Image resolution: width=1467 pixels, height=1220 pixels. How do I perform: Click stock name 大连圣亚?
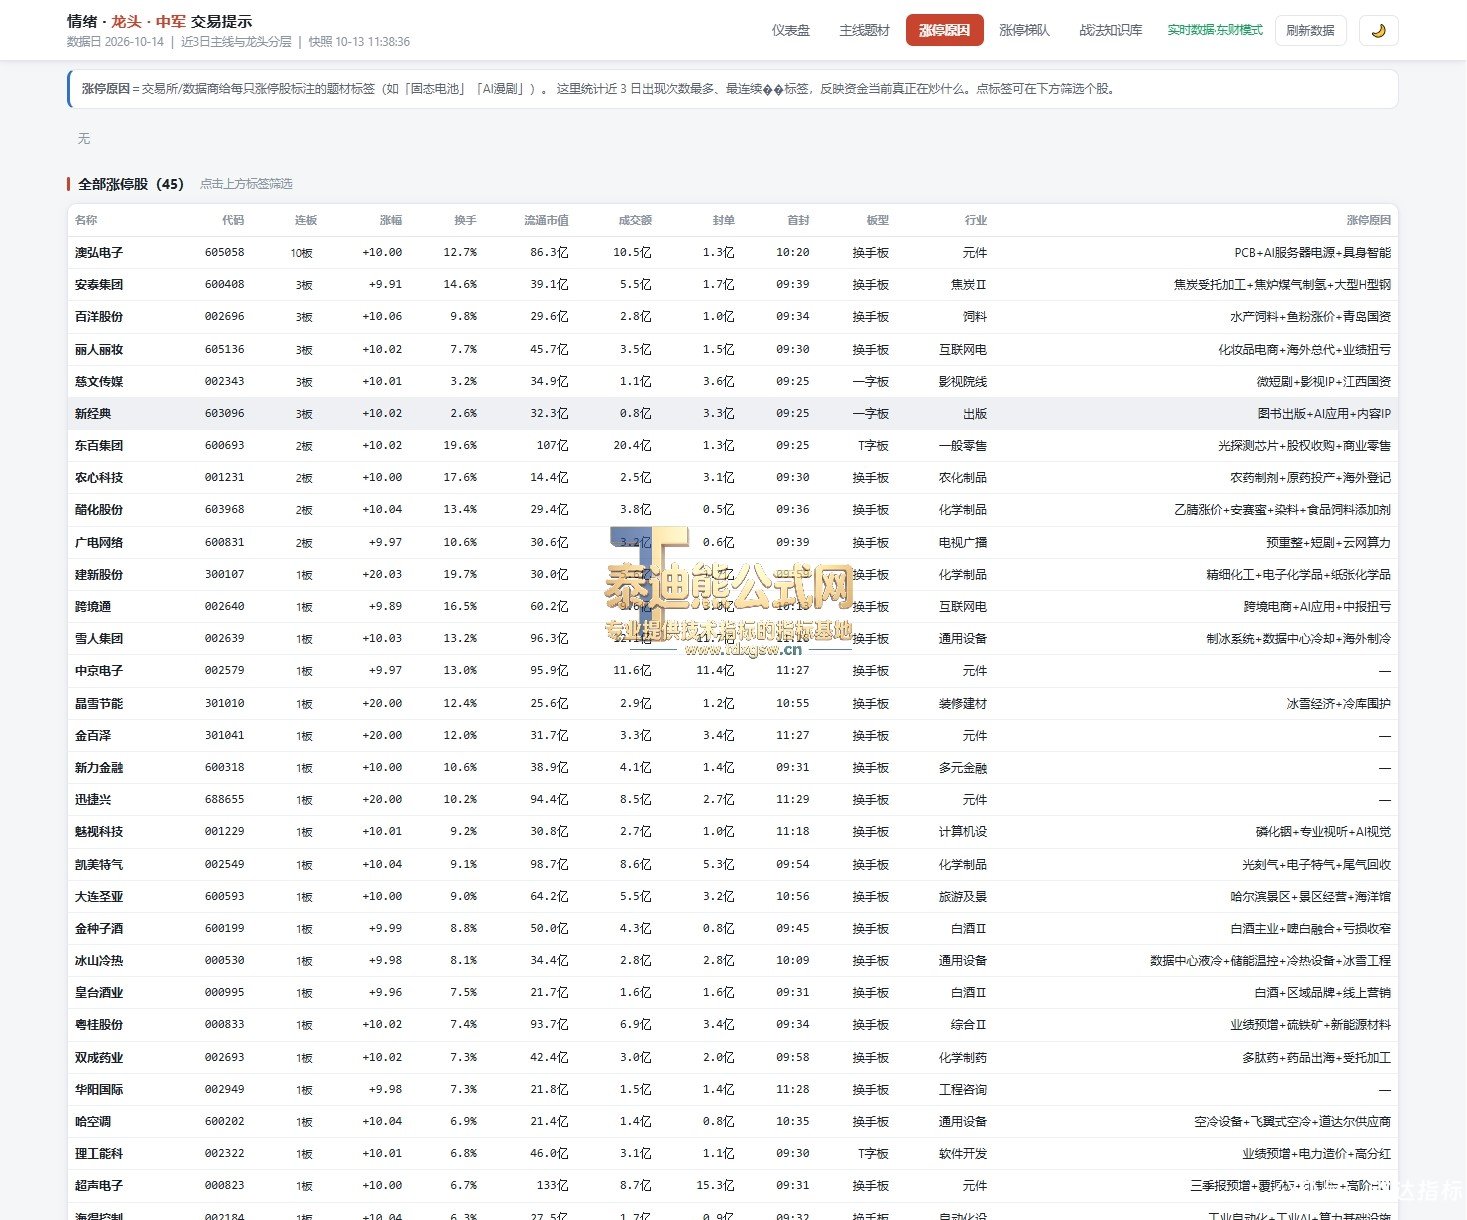[x=99, y=897]
